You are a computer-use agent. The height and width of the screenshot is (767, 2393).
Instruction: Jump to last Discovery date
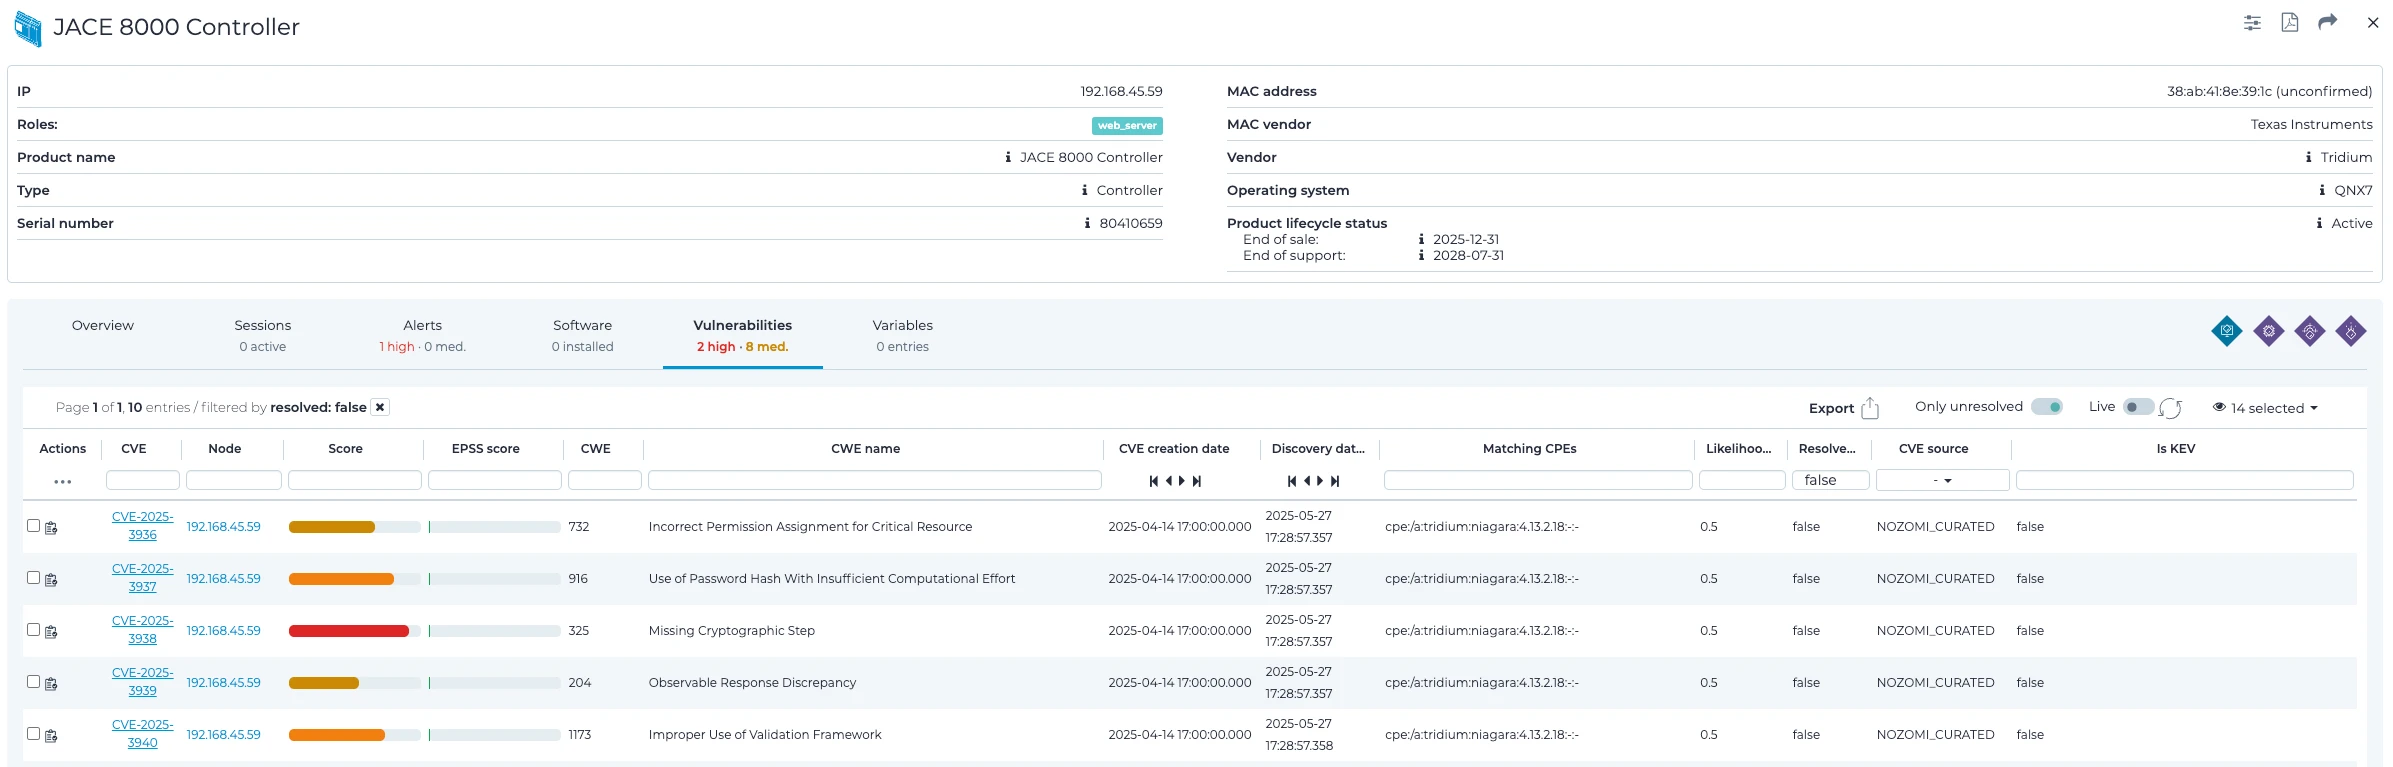click(1335, 481)
